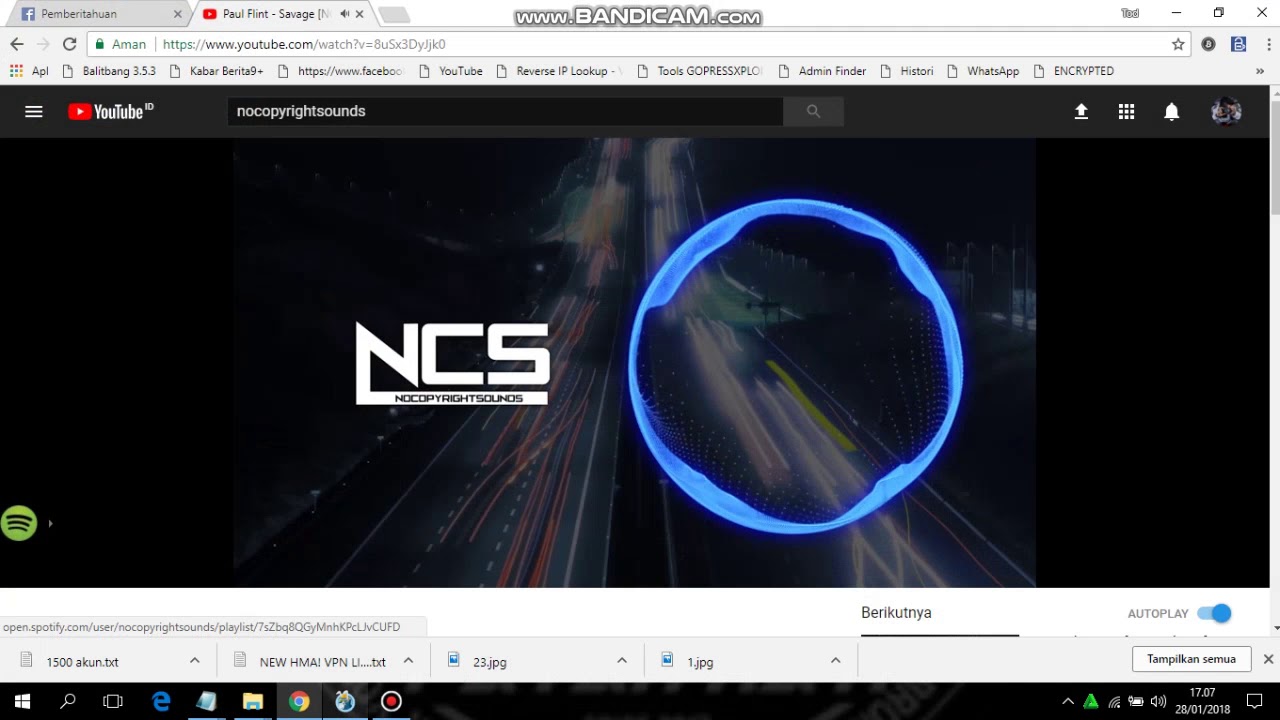Screen dimensions: 1280x720
Task: Go back with the browser back arrow
Action: point(17,44)
